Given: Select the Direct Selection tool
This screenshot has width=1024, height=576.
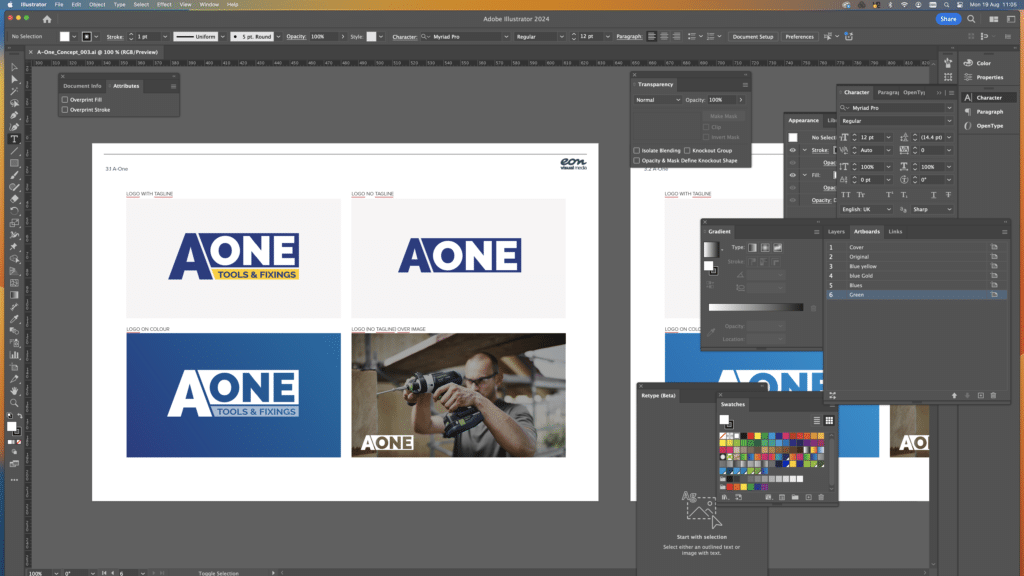Looking at the screenshot, I should point(14,79).
